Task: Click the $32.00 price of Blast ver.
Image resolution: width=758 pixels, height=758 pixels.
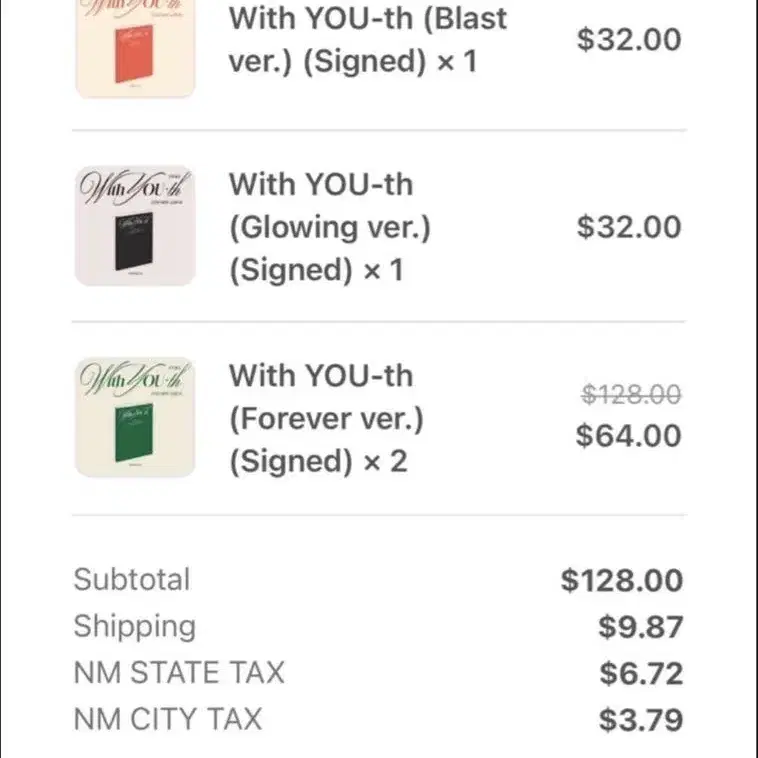Action: [629, 40]
